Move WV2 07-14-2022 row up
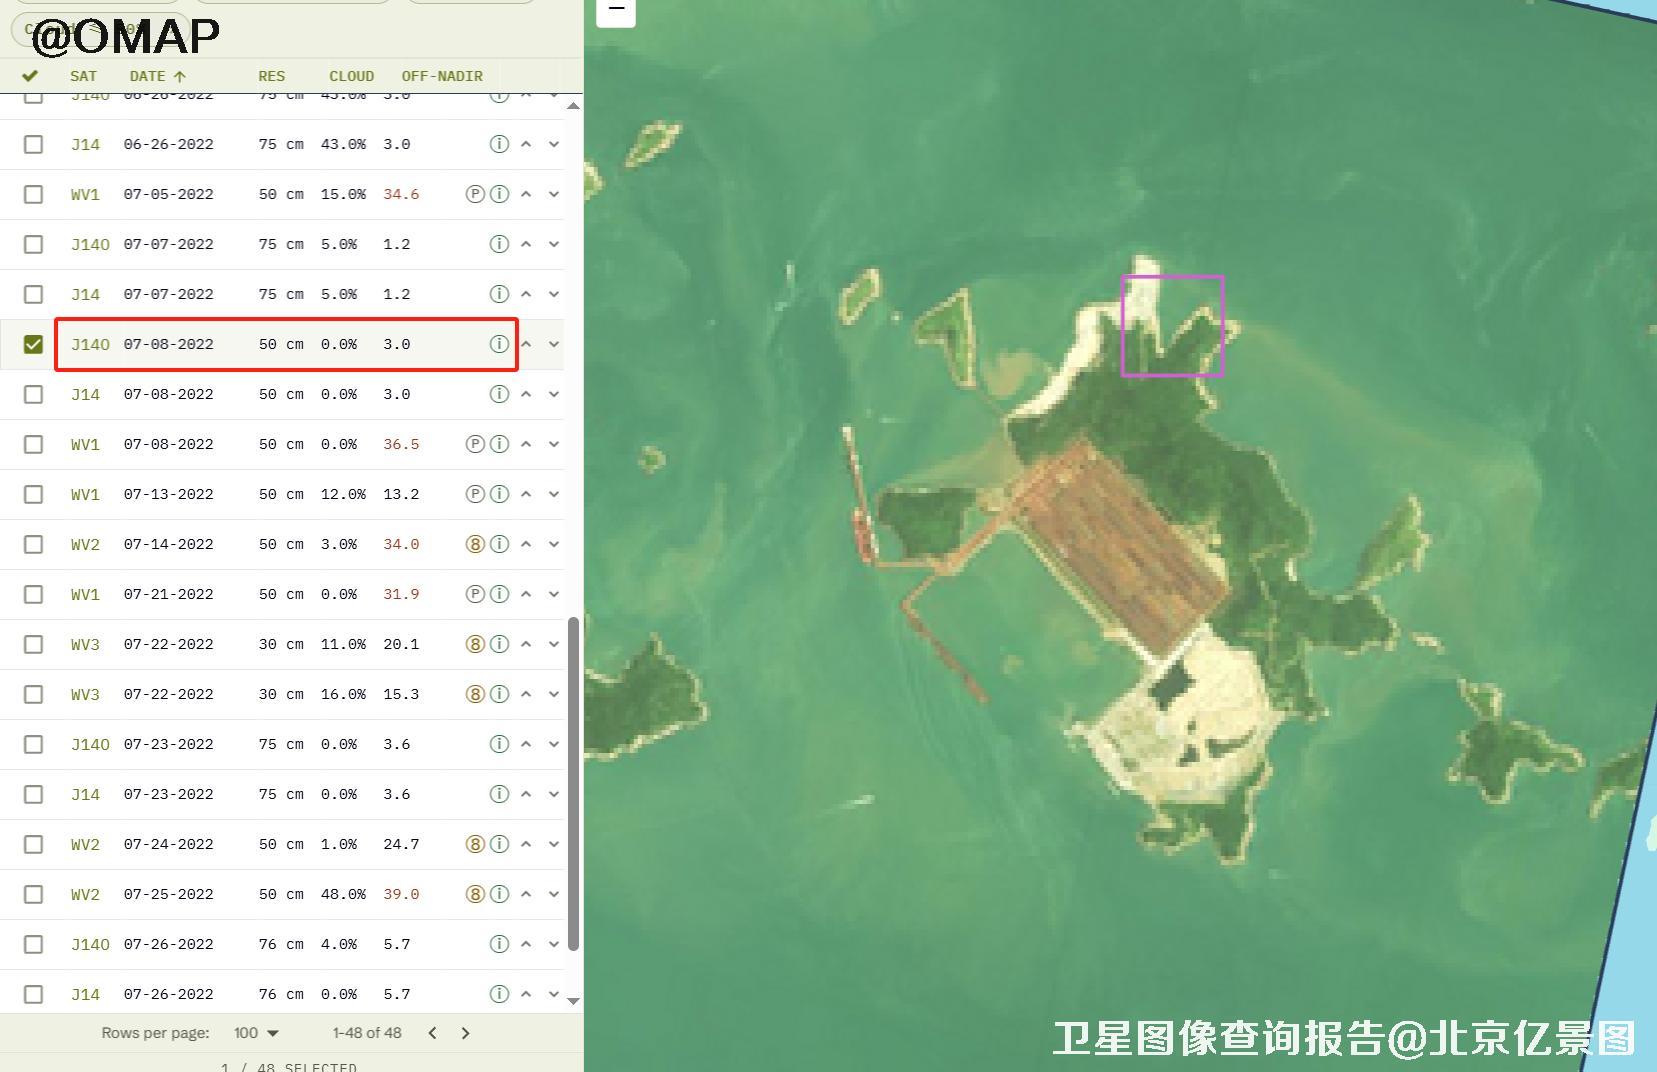 click(526, 544)
